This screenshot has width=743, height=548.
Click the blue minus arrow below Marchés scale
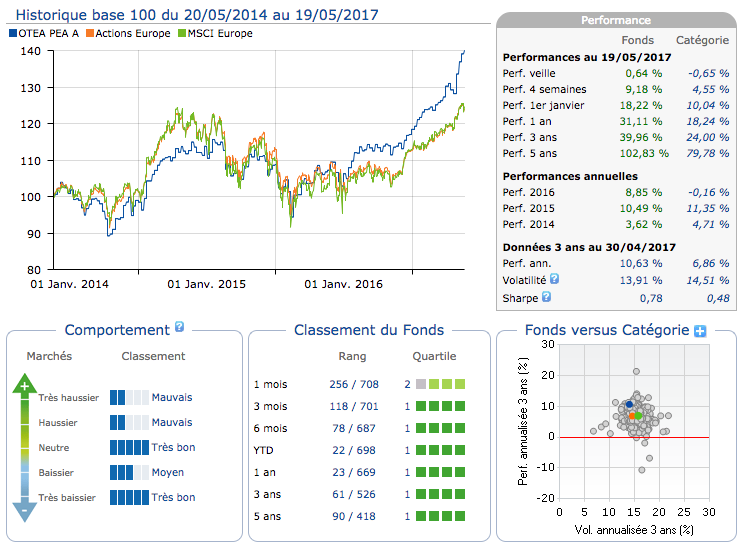coord(24,512)
